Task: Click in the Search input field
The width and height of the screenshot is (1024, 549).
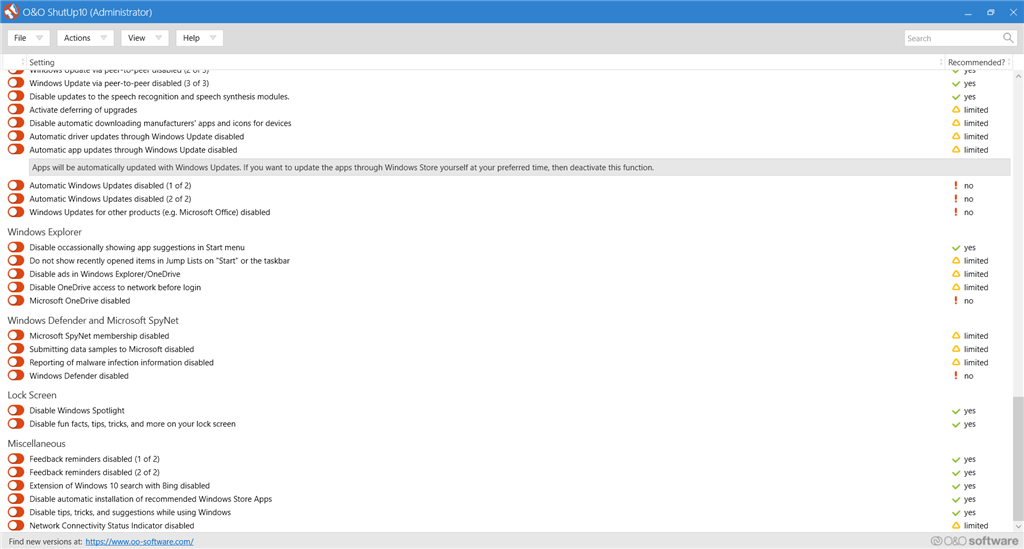Action: 953,39
